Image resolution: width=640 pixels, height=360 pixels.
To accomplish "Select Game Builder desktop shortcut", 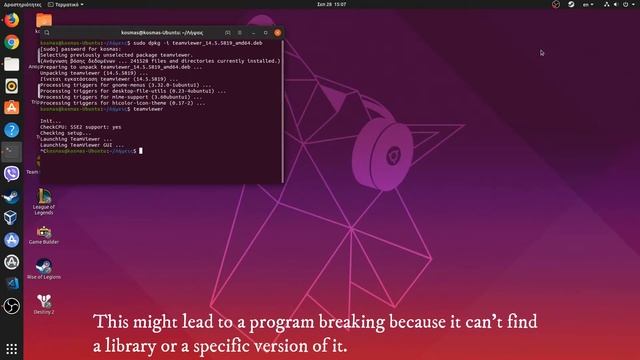I will pos(44,235).
